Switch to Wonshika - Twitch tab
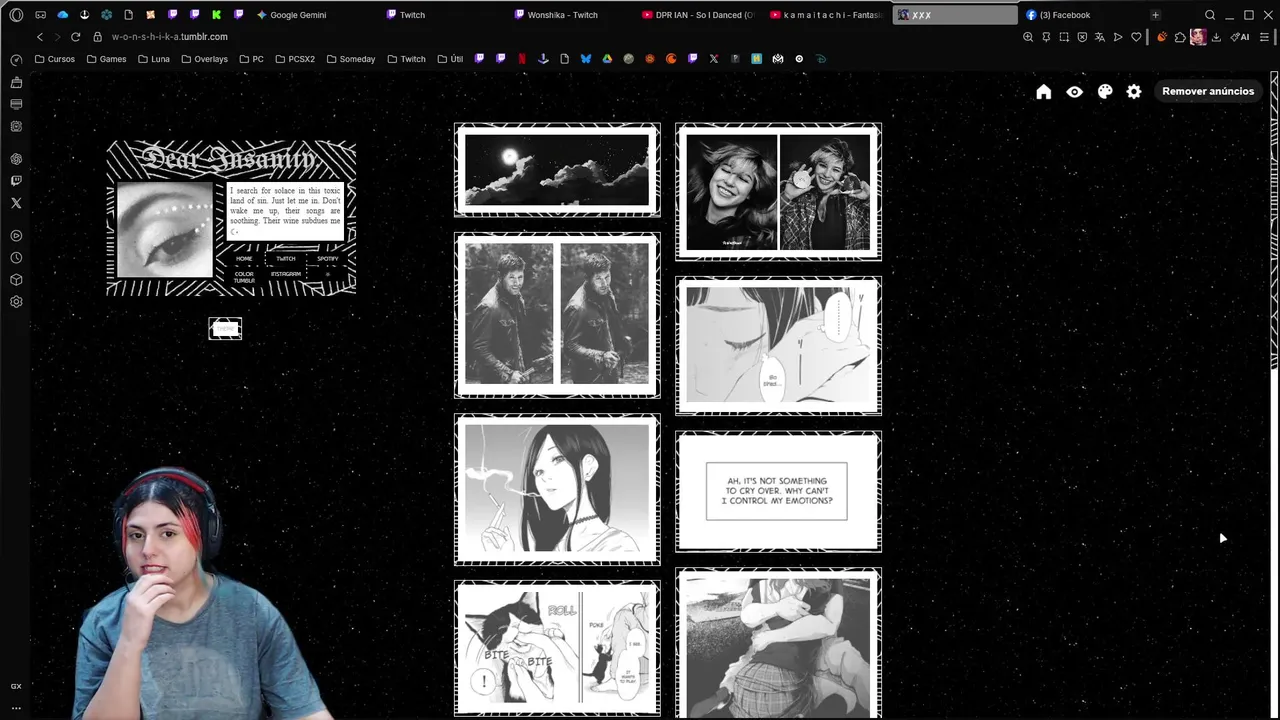Viewport: 1280px width, 720px height. point(572,15)
